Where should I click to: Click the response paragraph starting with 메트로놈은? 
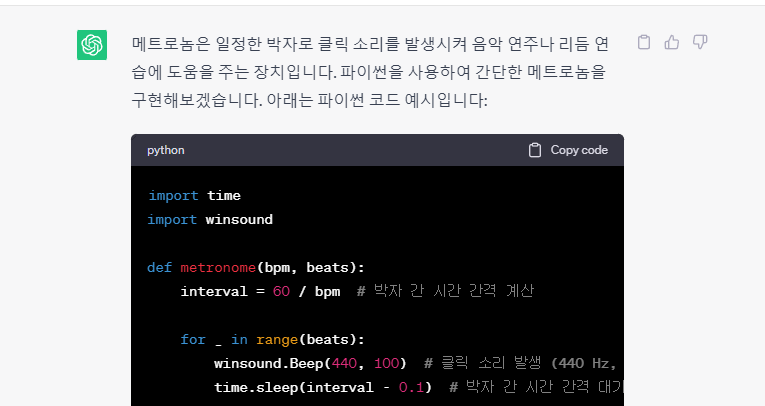point(370,58)
